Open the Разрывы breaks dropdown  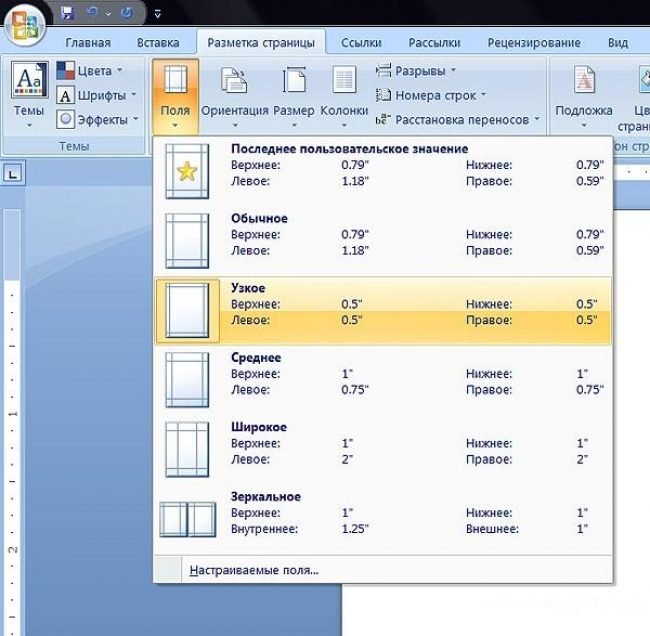pos(416,71)
